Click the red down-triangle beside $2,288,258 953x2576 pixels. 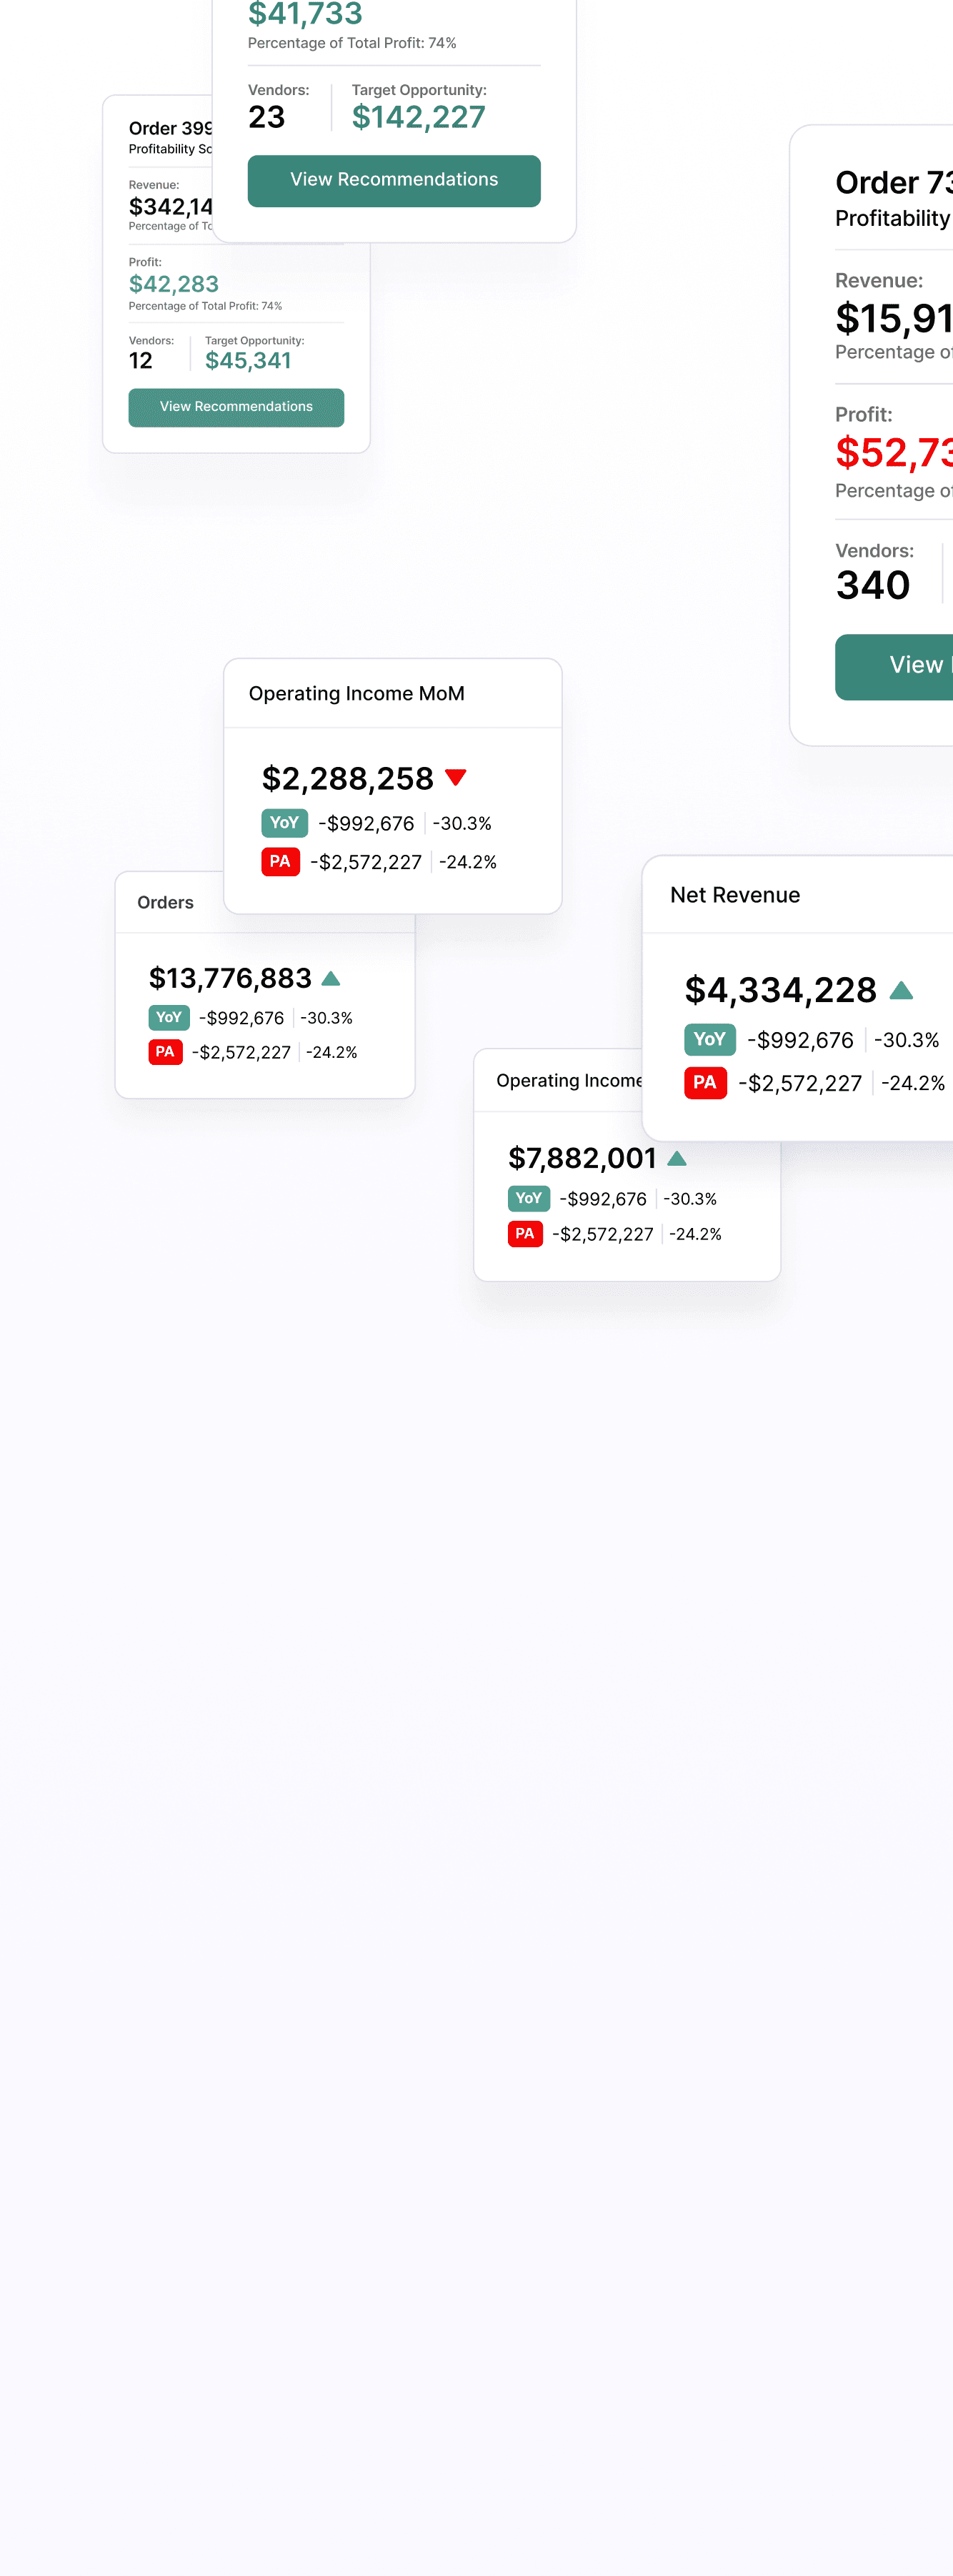[456, 777]
